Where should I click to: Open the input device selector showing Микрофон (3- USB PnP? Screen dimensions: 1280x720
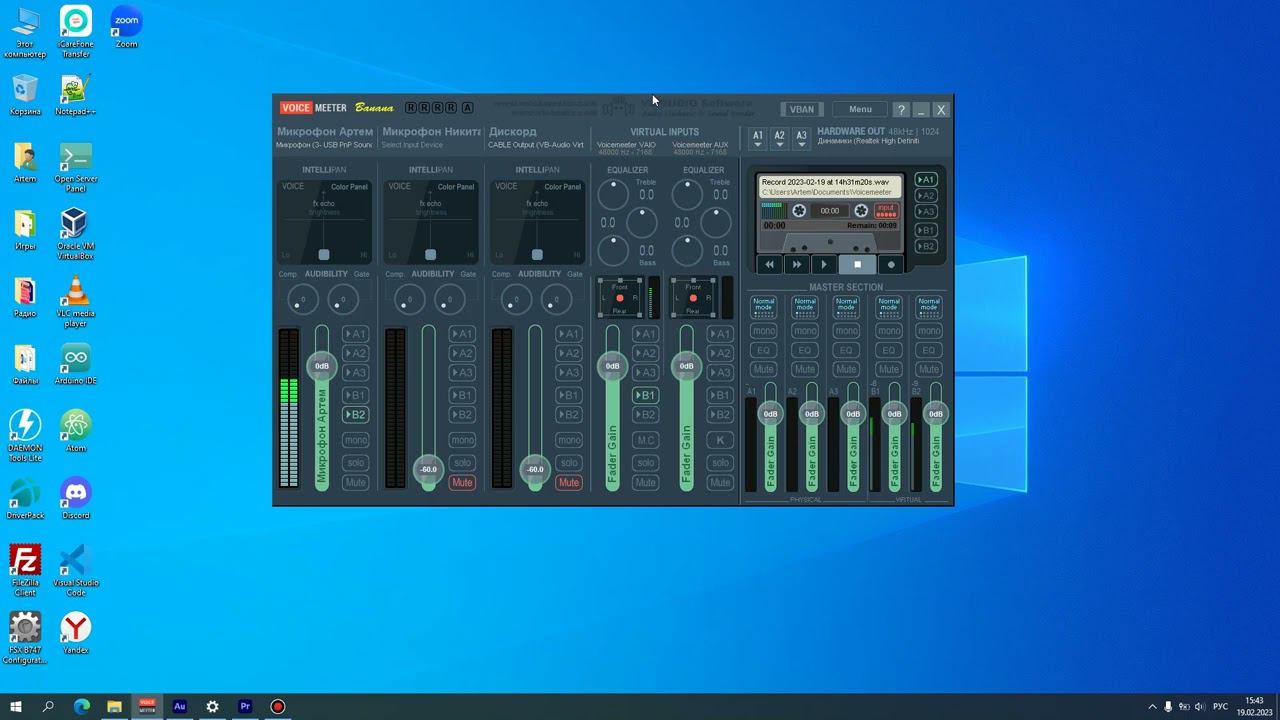(x=324, y=145)
